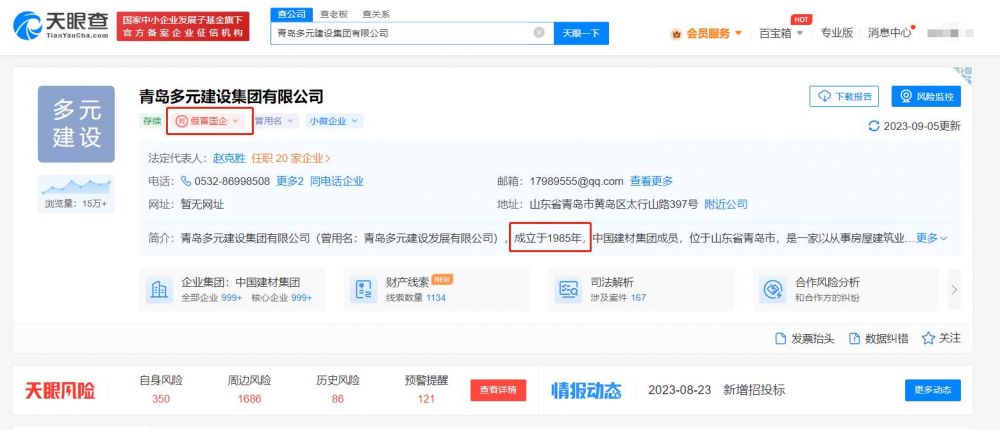Open the 涉及案件 167 count
The height and width of the screenshot is (430, 1000).
[618, 298]
